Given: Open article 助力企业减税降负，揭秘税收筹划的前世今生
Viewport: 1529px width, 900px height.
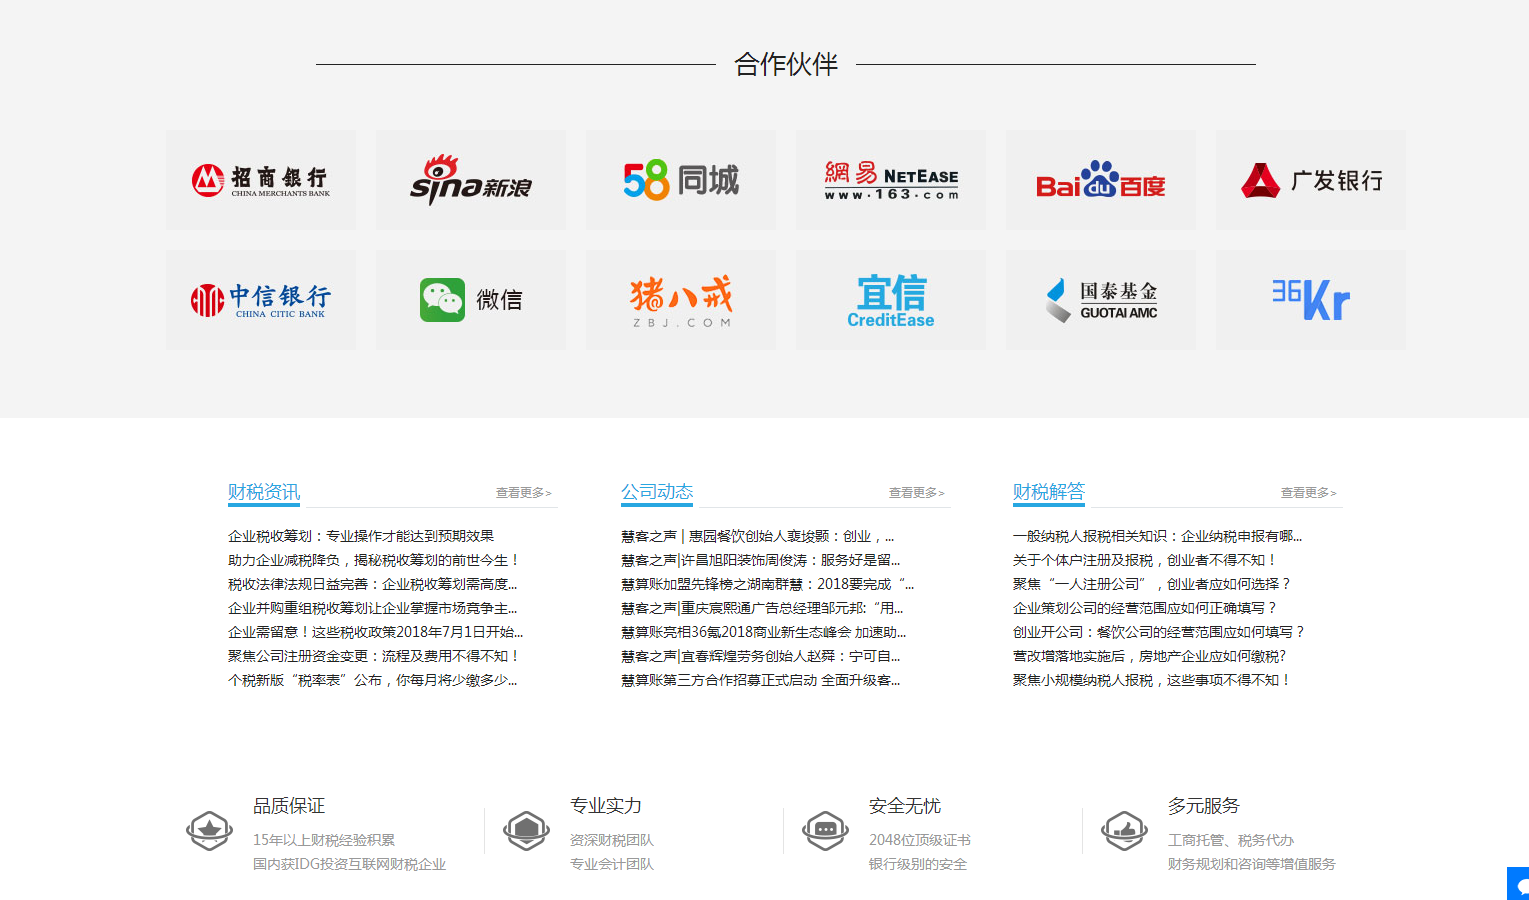Looking at the screenshot, I should pyautogui.click(x=373, y=560).
